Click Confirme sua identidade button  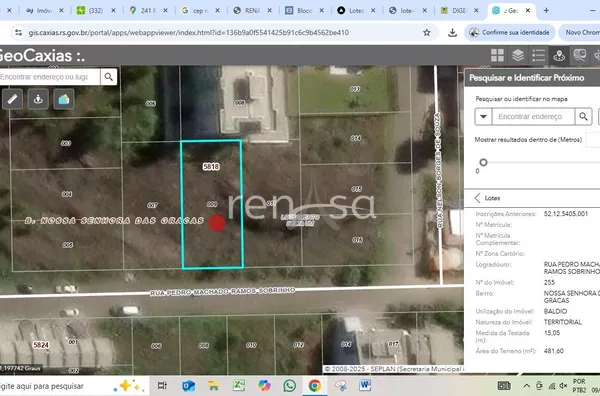(510, 33)
